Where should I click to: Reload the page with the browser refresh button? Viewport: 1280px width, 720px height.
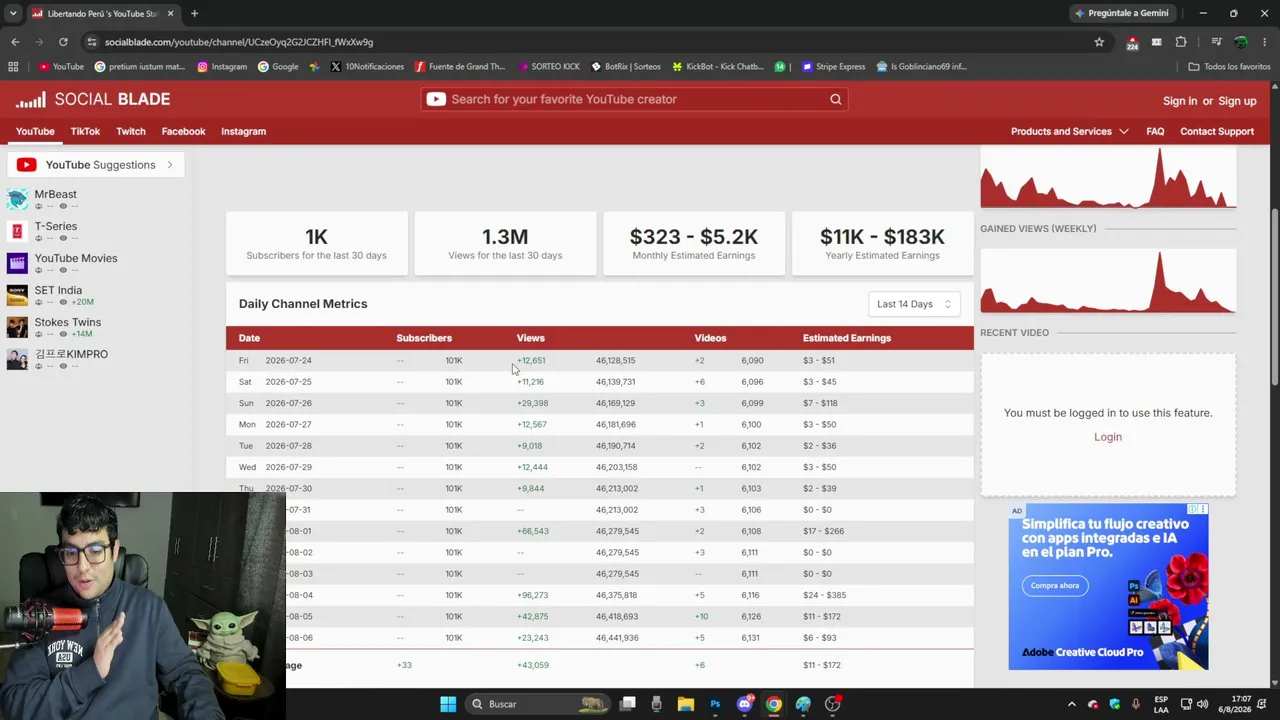(x=63, y=42)
